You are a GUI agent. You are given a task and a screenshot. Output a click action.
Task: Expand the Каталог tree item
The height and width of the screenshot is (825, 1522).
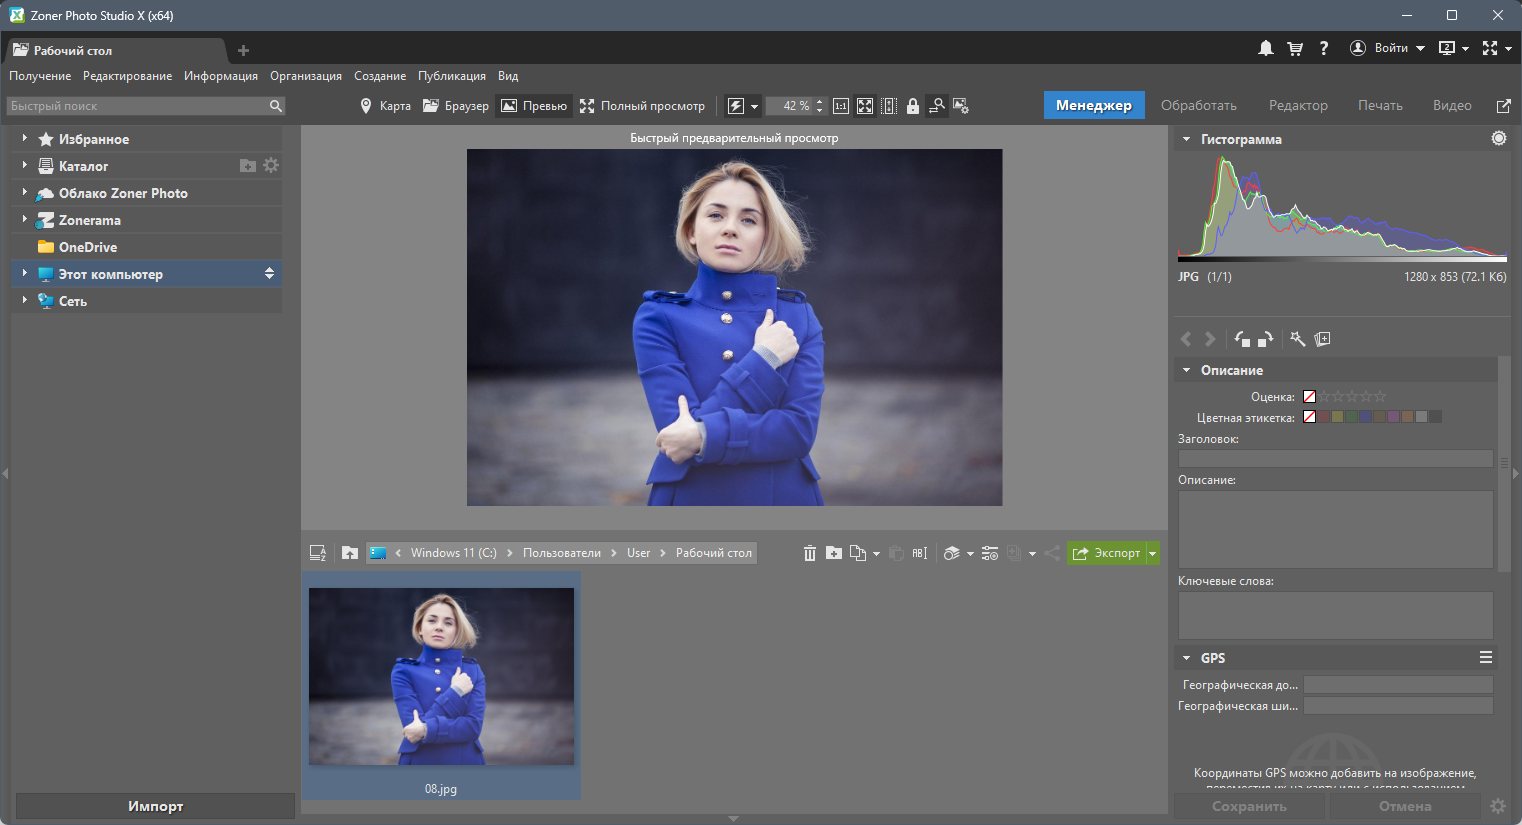pos(25,165)
